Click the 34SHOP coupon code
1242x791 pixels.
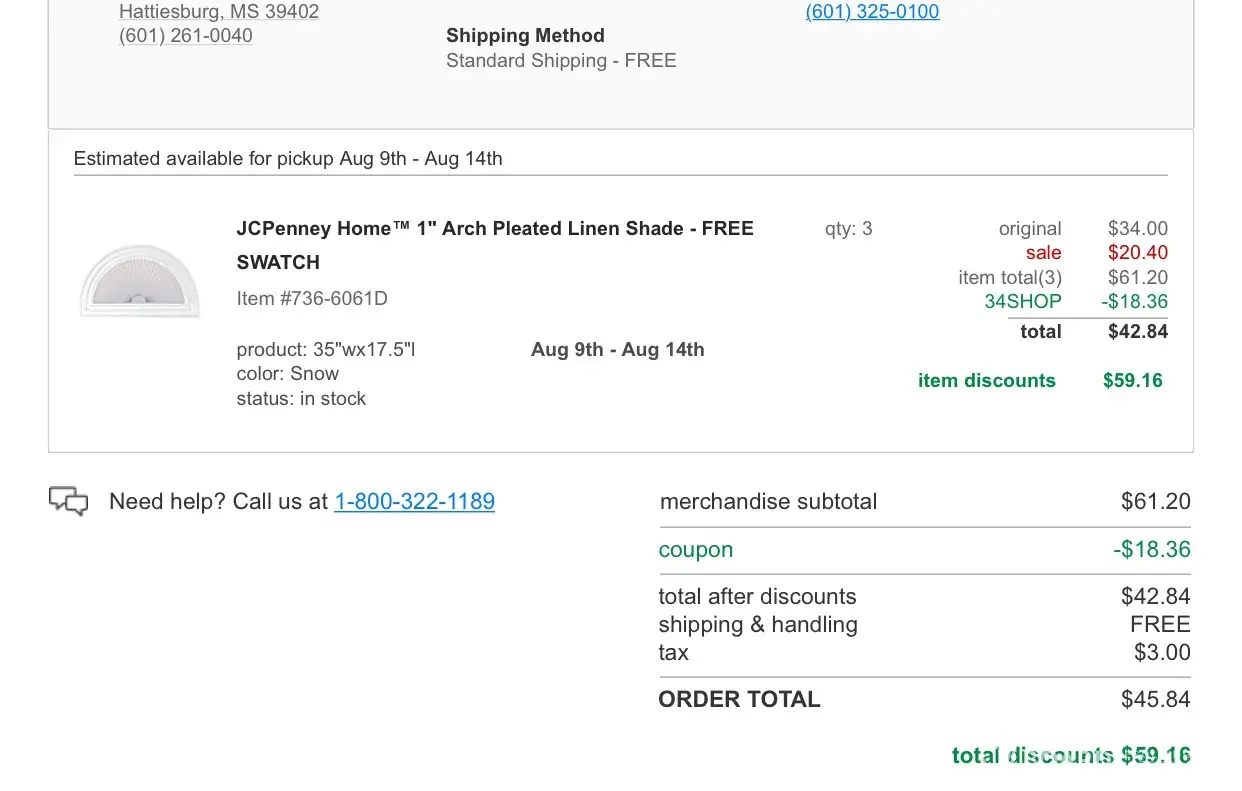coord(1022,302)
